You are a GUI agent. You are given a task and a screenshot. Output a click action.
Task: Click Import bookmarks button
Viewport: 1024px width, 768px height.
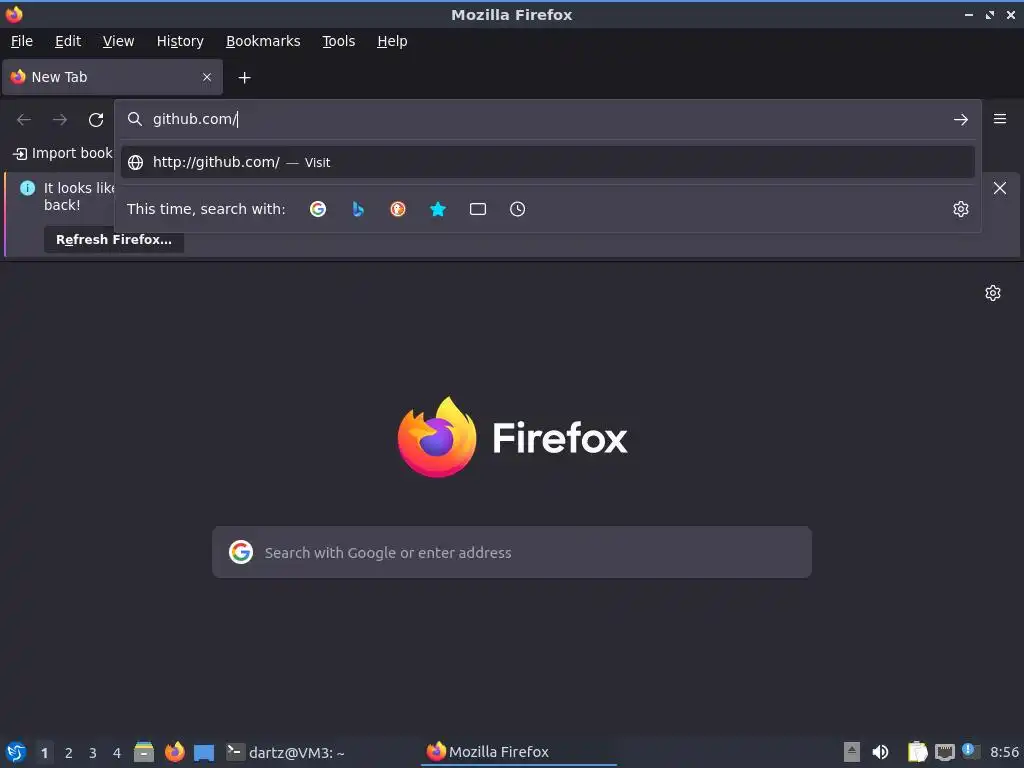[63, 153]
